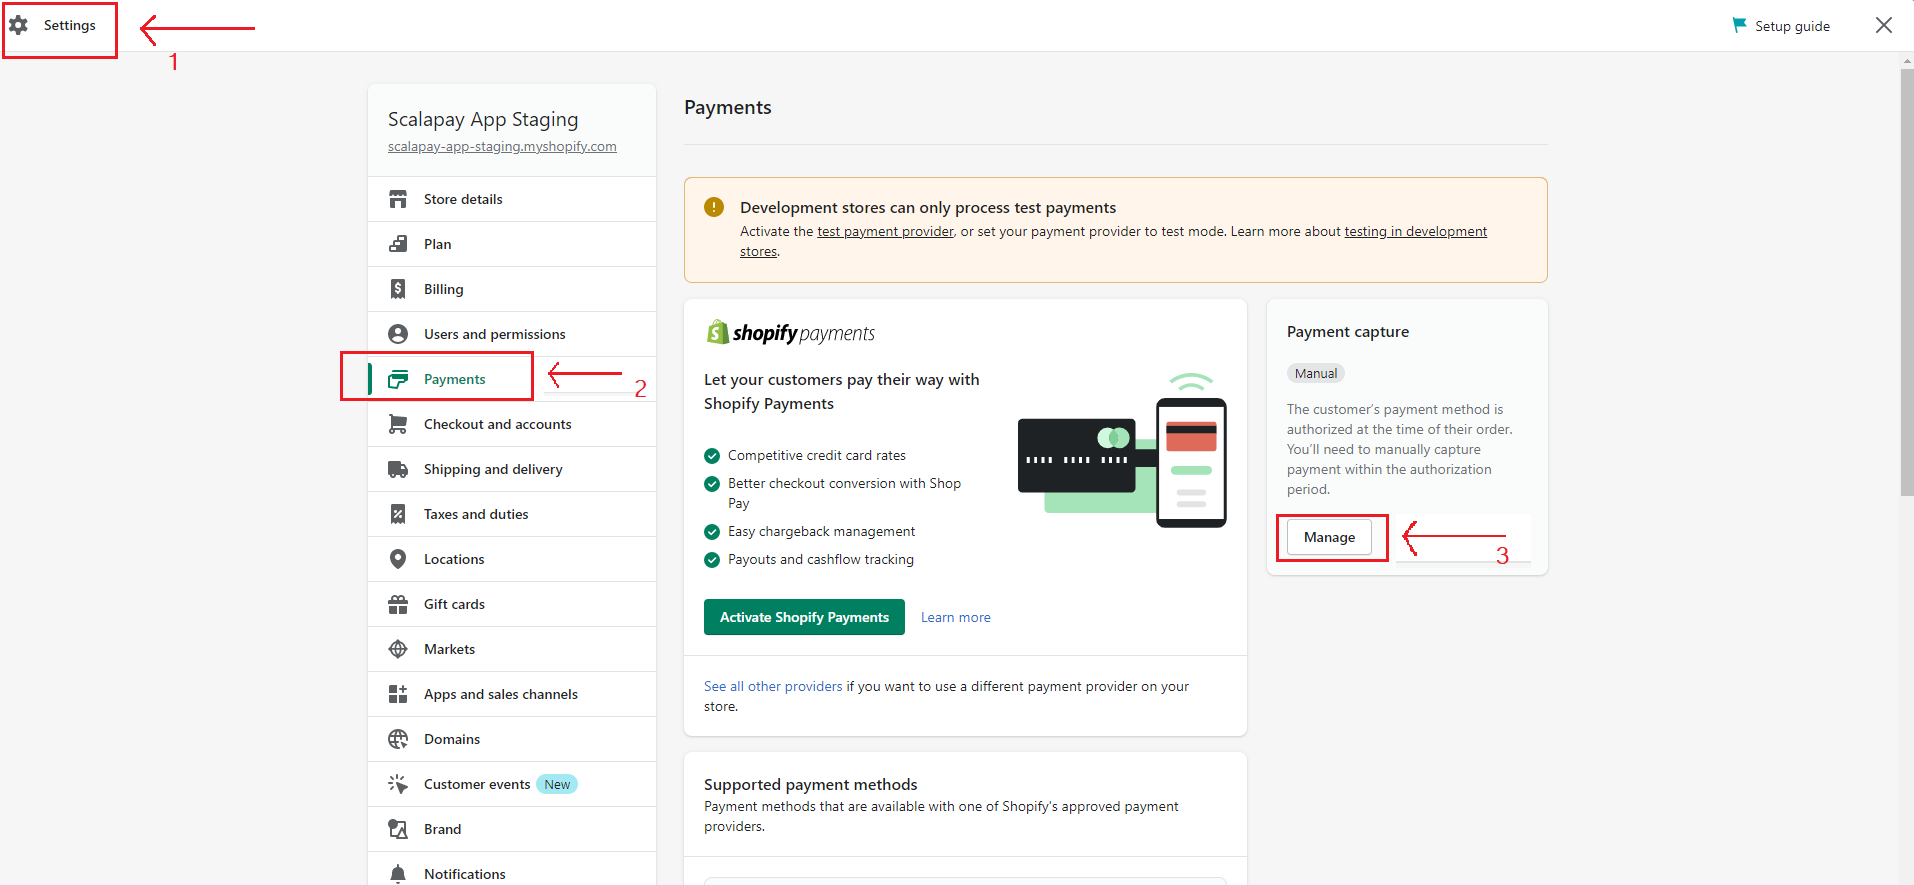Open the Markets settings
Viewport: 1914px width, 885px height.
[512, 649]
